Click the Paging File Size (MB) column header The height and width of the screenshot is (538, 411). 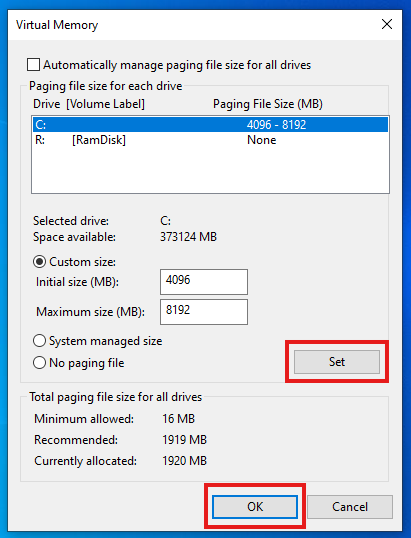click(x=268, y=104)
